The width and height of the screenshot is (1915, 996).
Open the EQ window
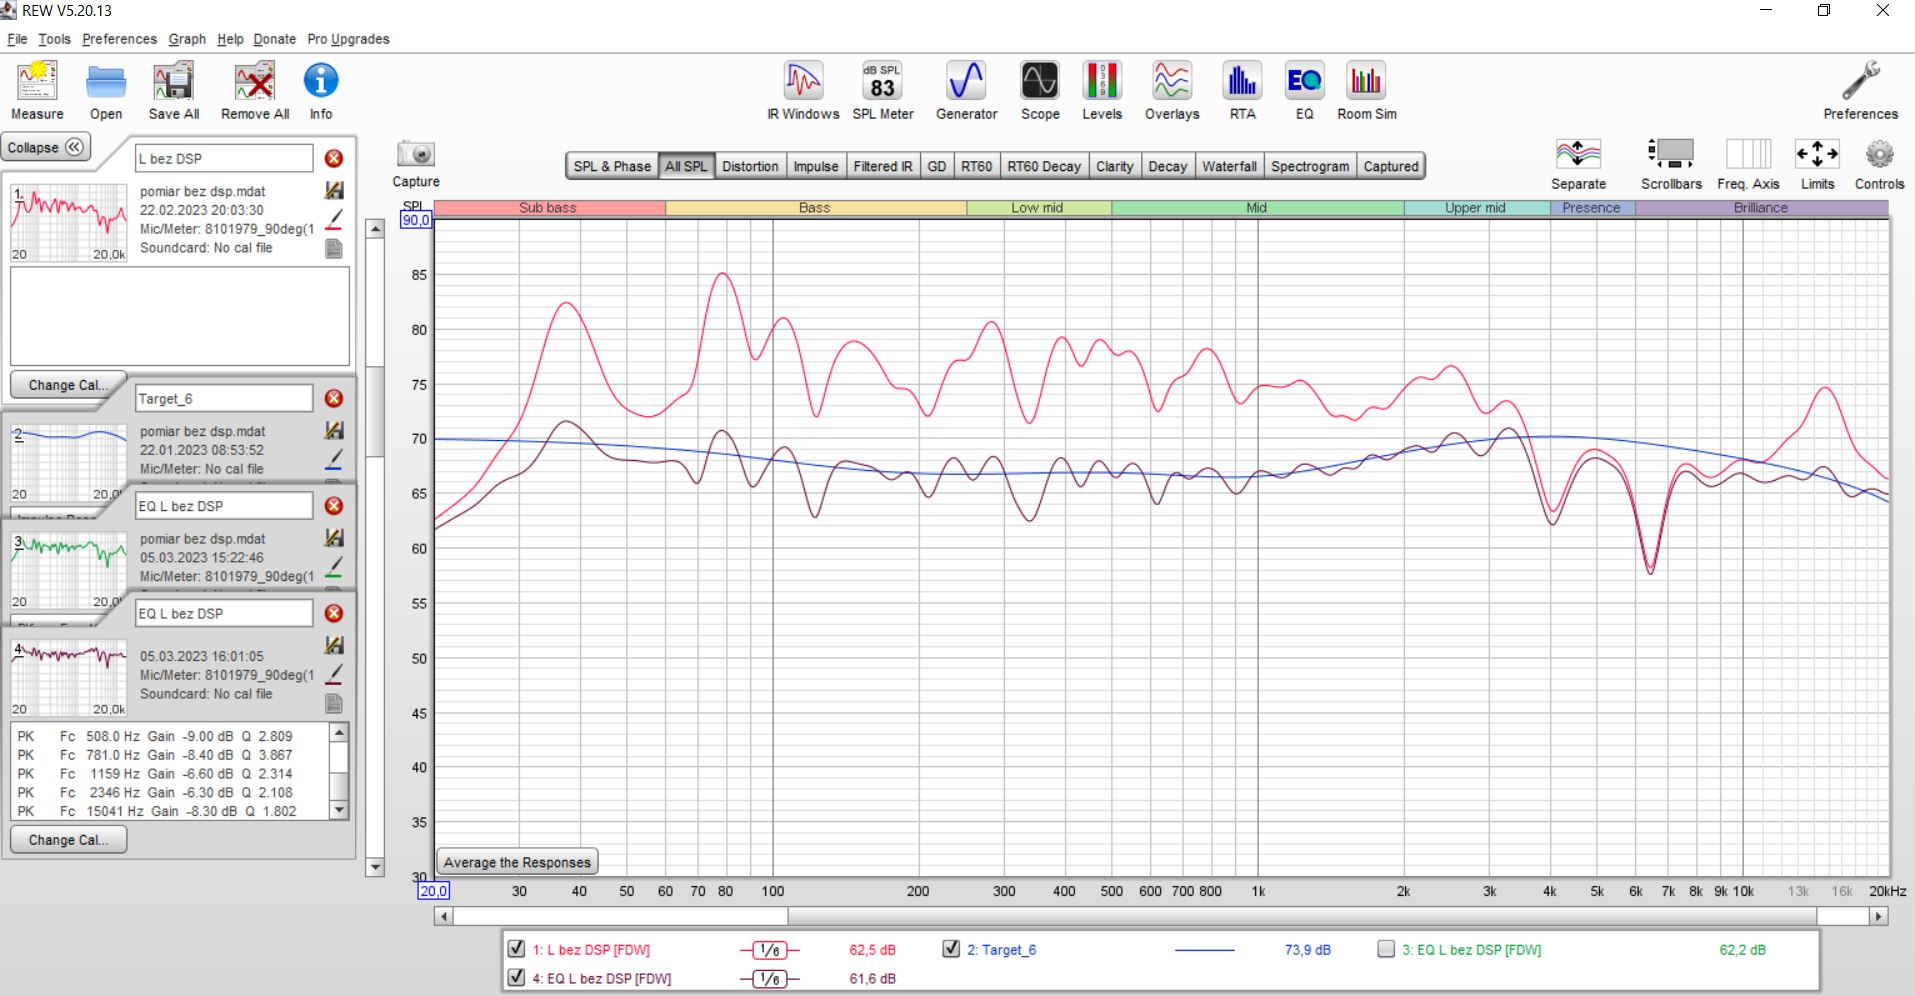pos(1304,81)
